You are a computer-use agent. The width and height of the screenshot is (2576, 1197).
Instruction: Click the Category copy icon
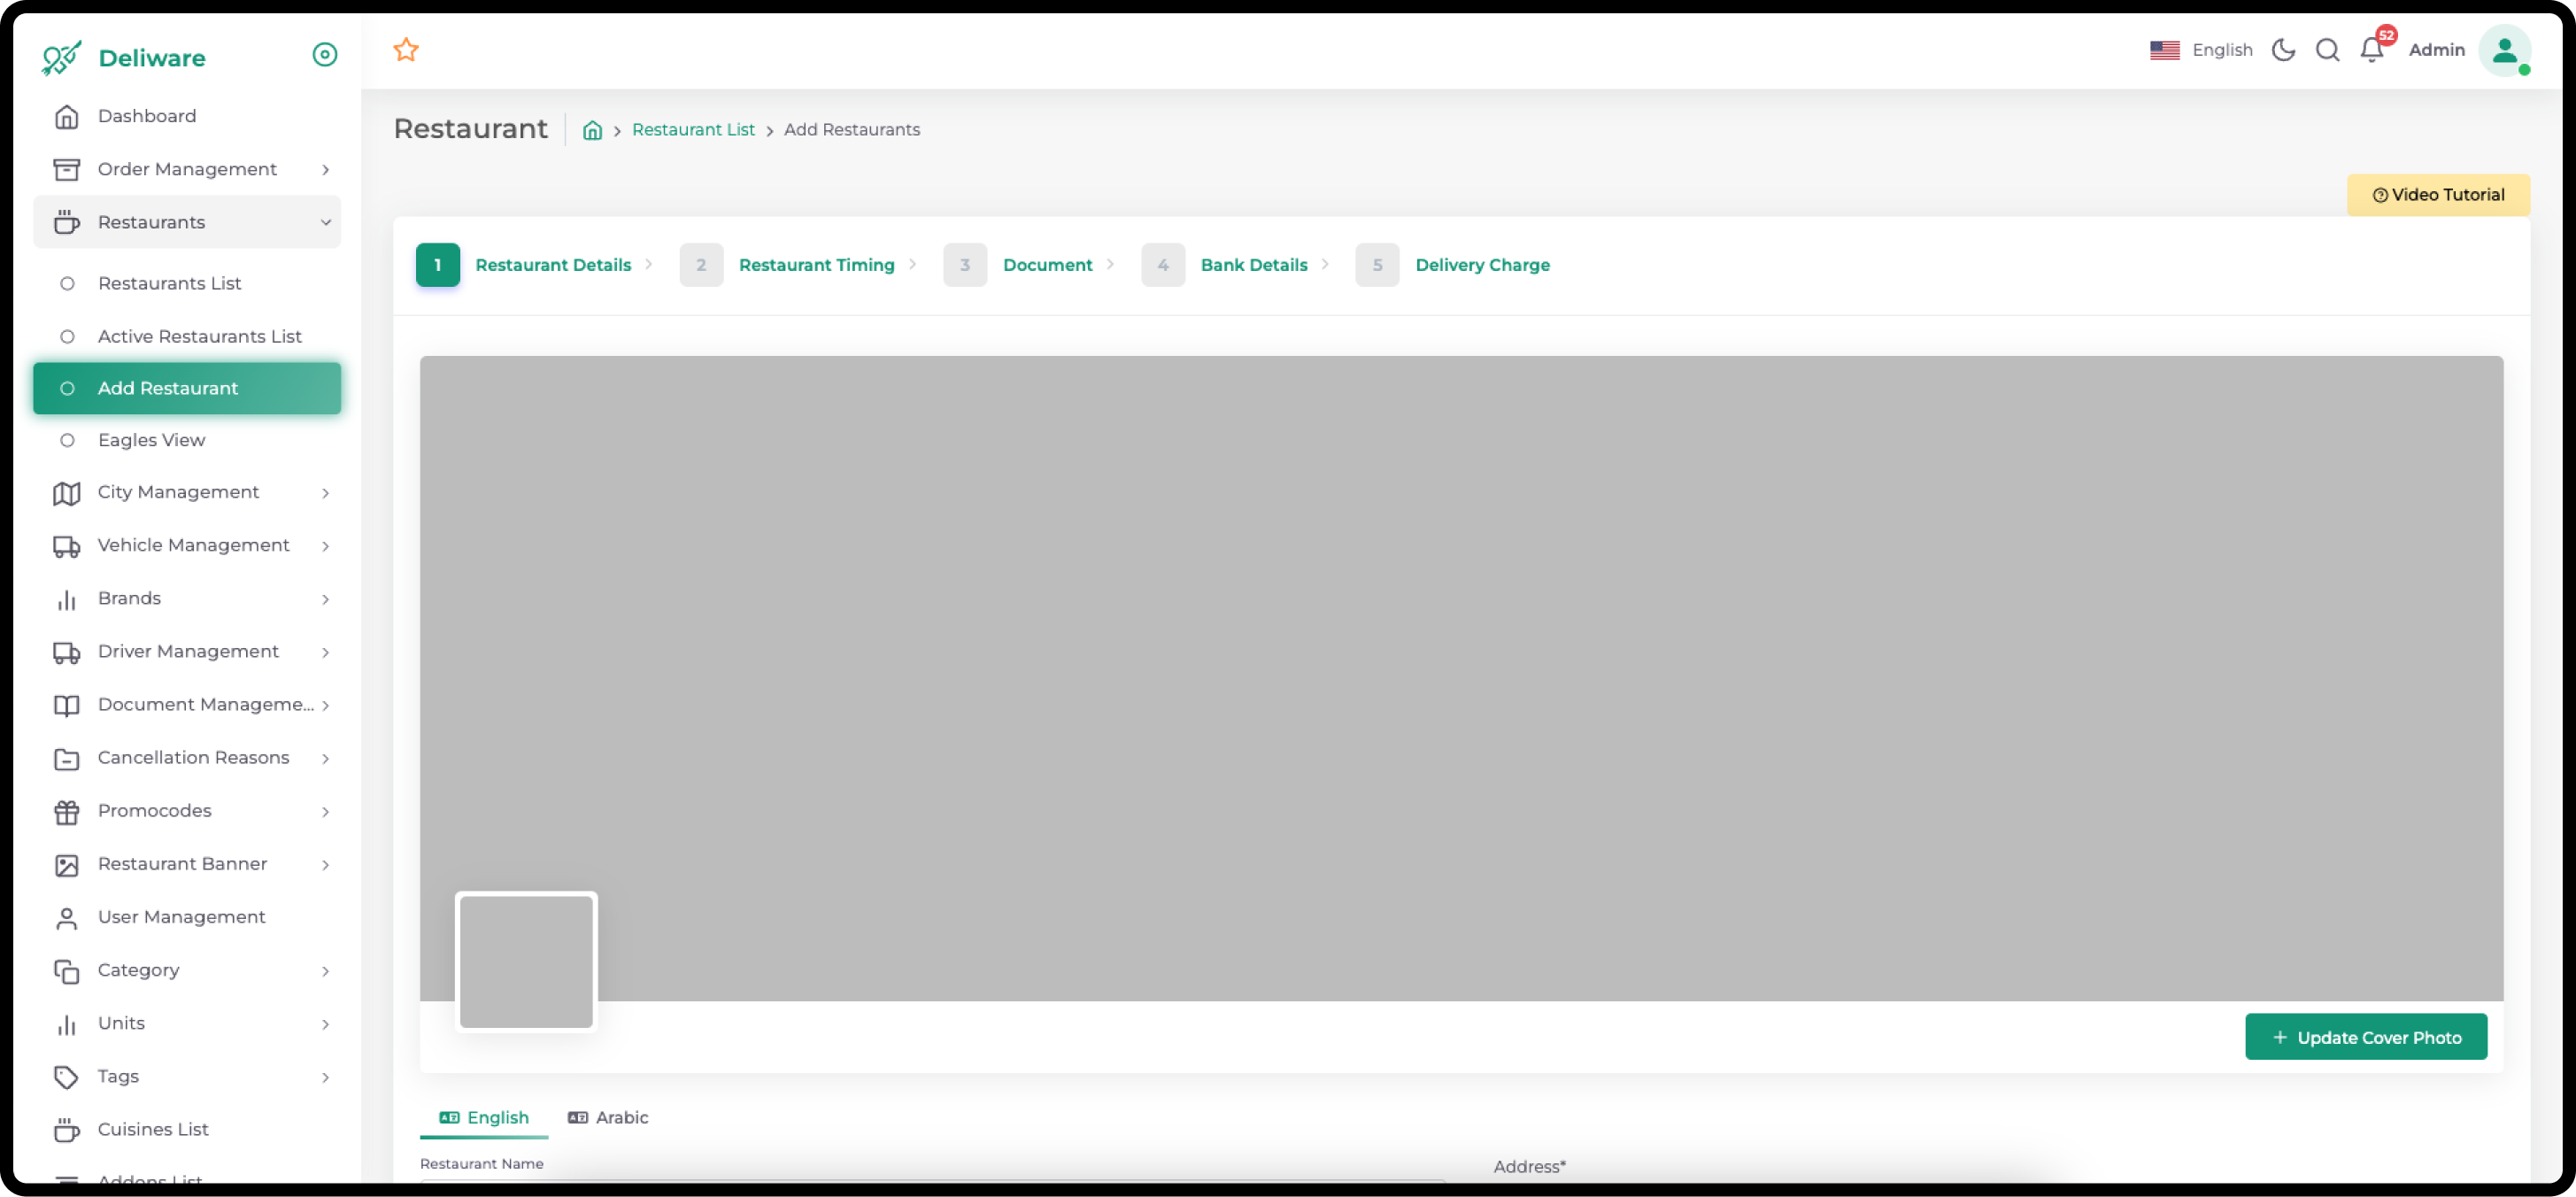click(66, 970)
